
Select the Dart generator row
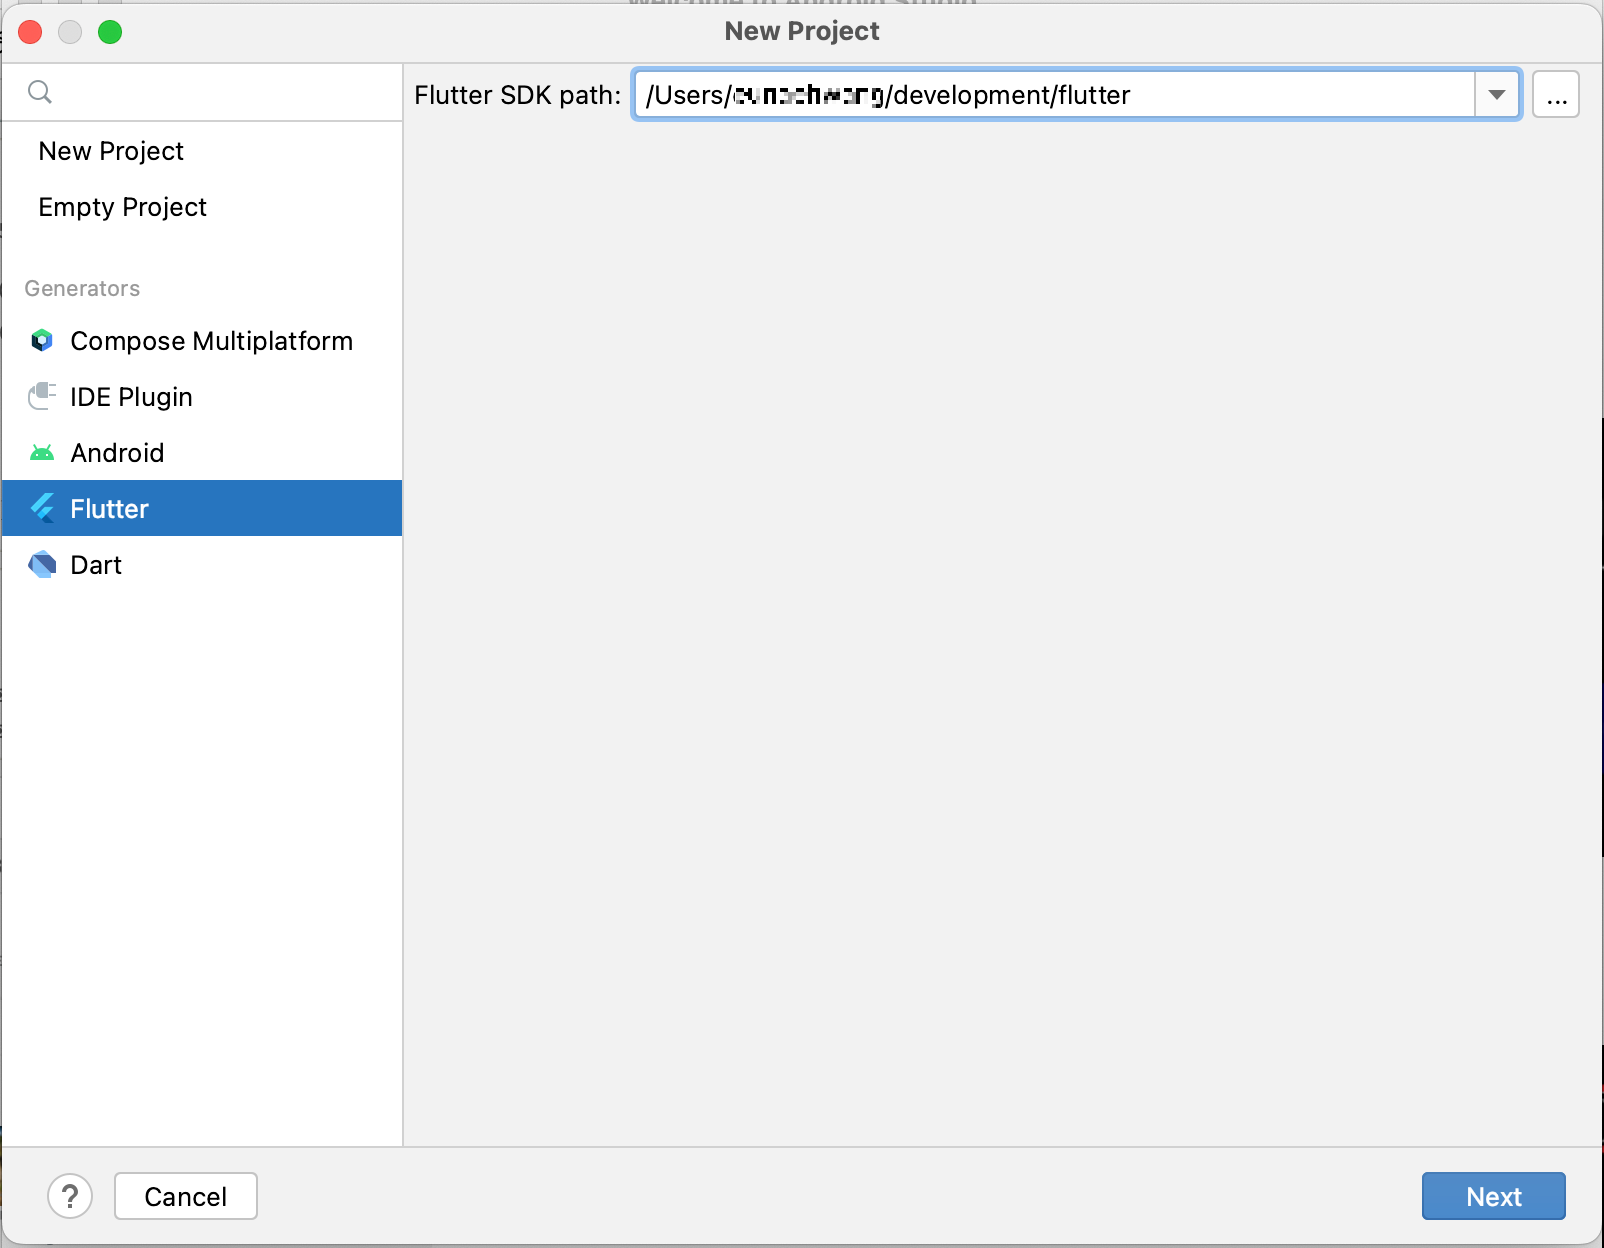click(202, 565)
